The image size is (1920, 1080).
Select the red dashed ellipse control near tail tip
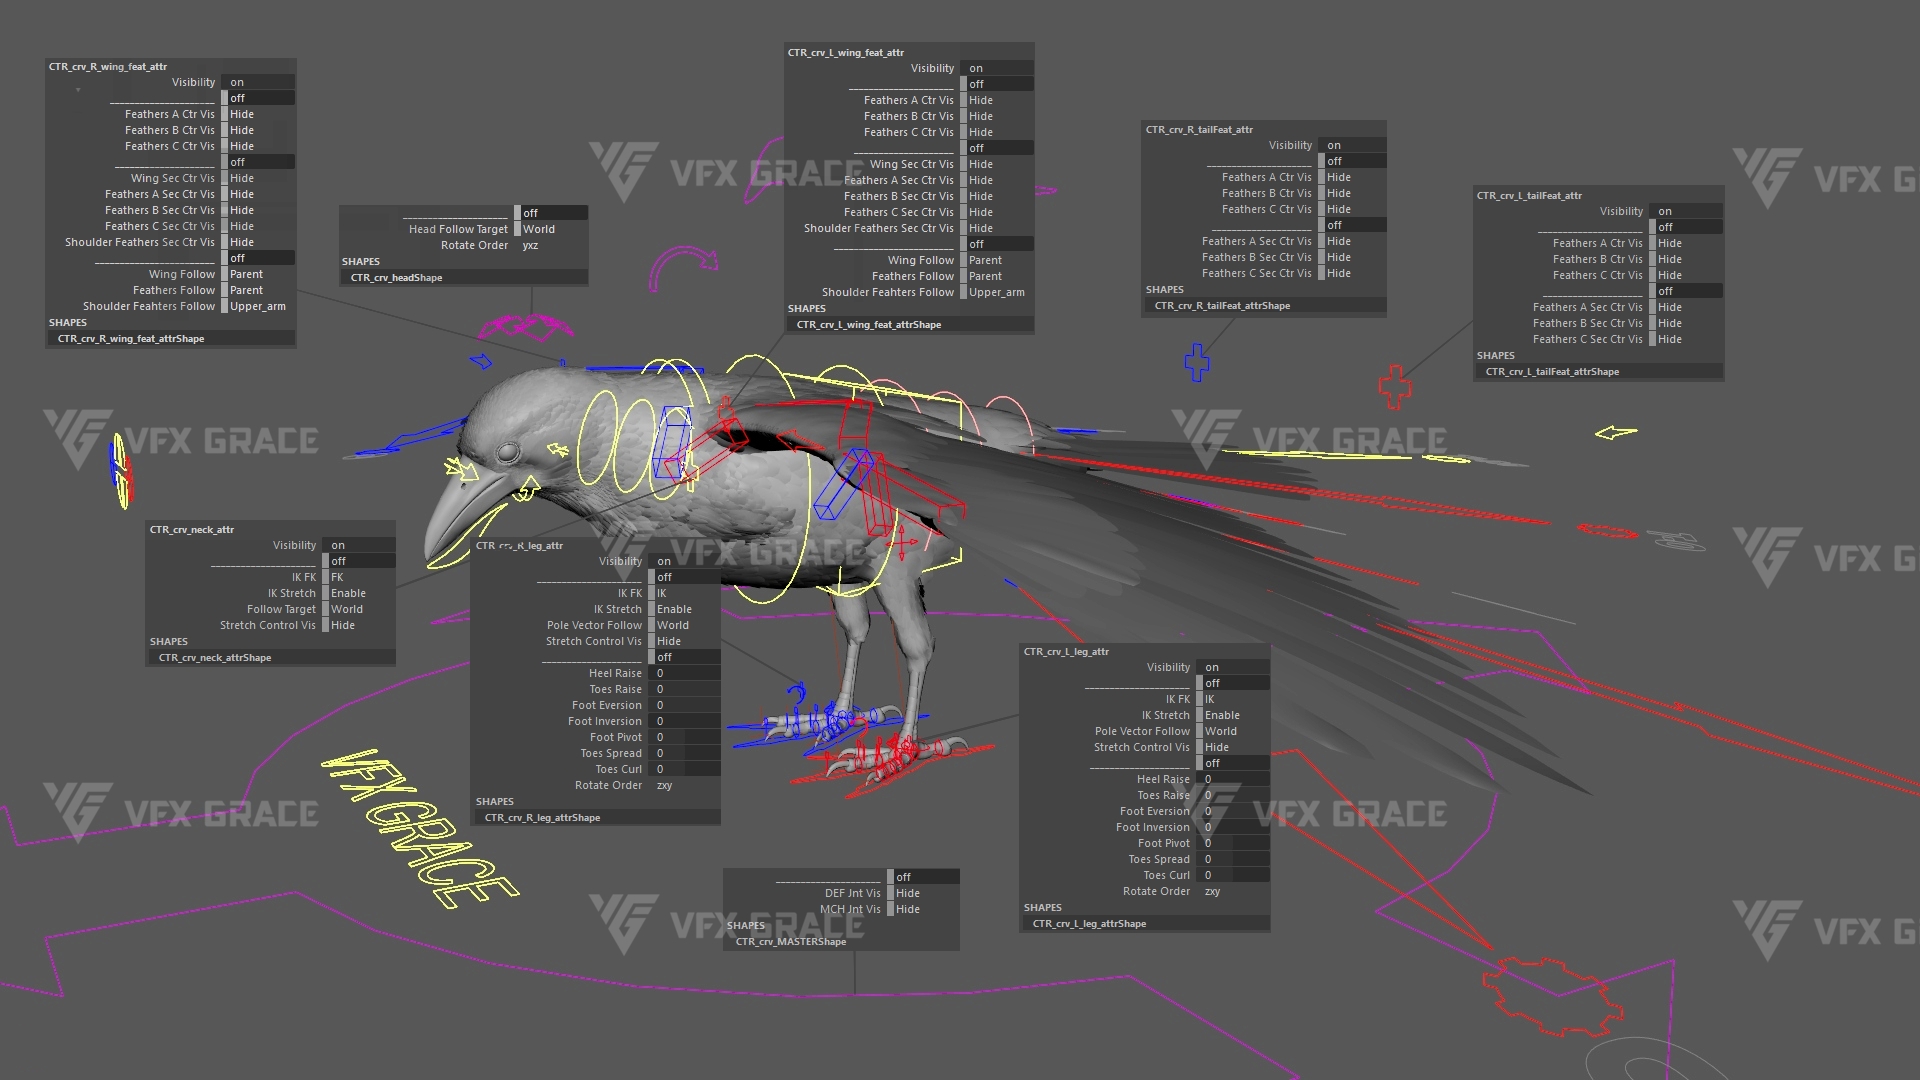tap(1608, 531)
